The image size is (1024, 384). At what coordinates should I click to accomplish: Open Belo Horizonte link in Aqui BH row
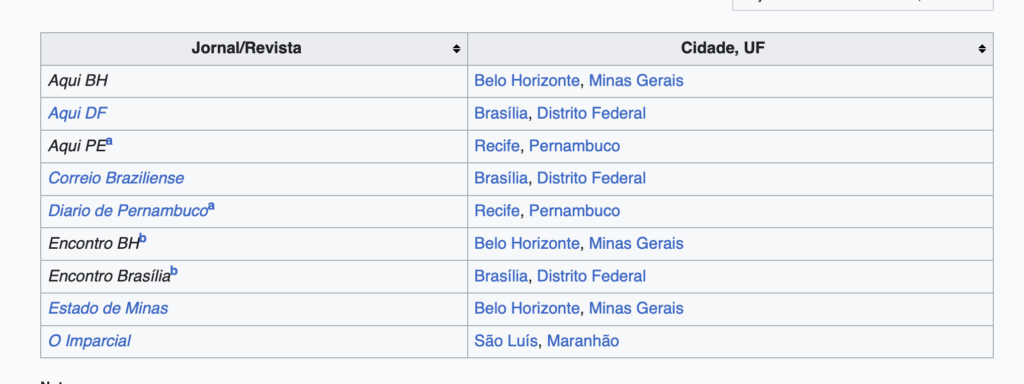pyautogui.click(x=526, y=81)
